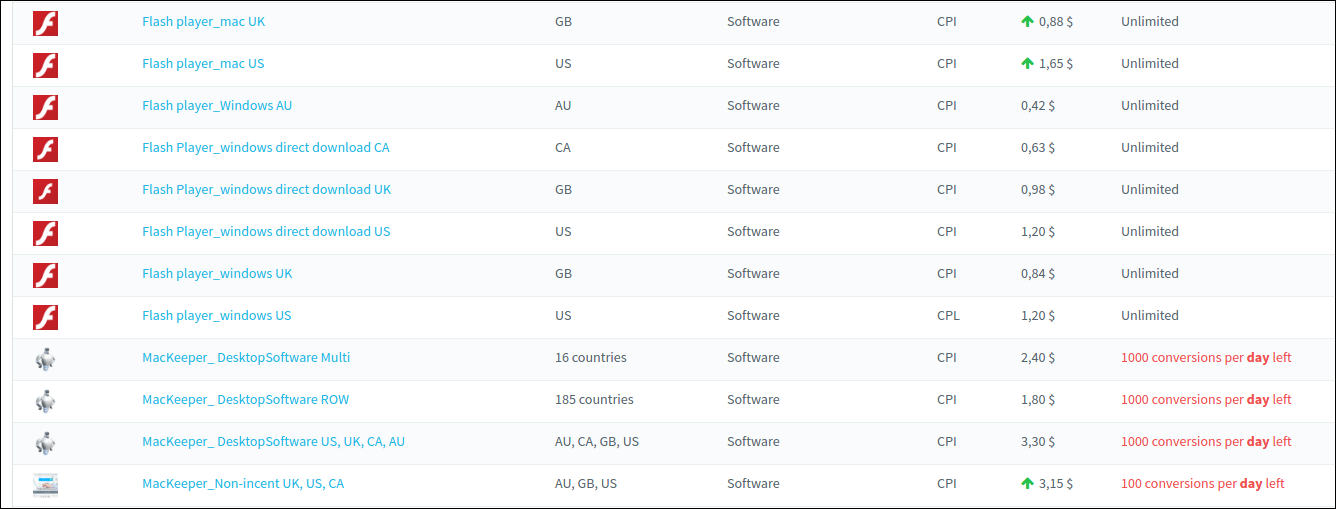Image resolution: width=1336 pixels, height=509 pixels.
Task: Click the thumbnail for MacKeeper_Non-incent offer
Action: tap(45, 485)
